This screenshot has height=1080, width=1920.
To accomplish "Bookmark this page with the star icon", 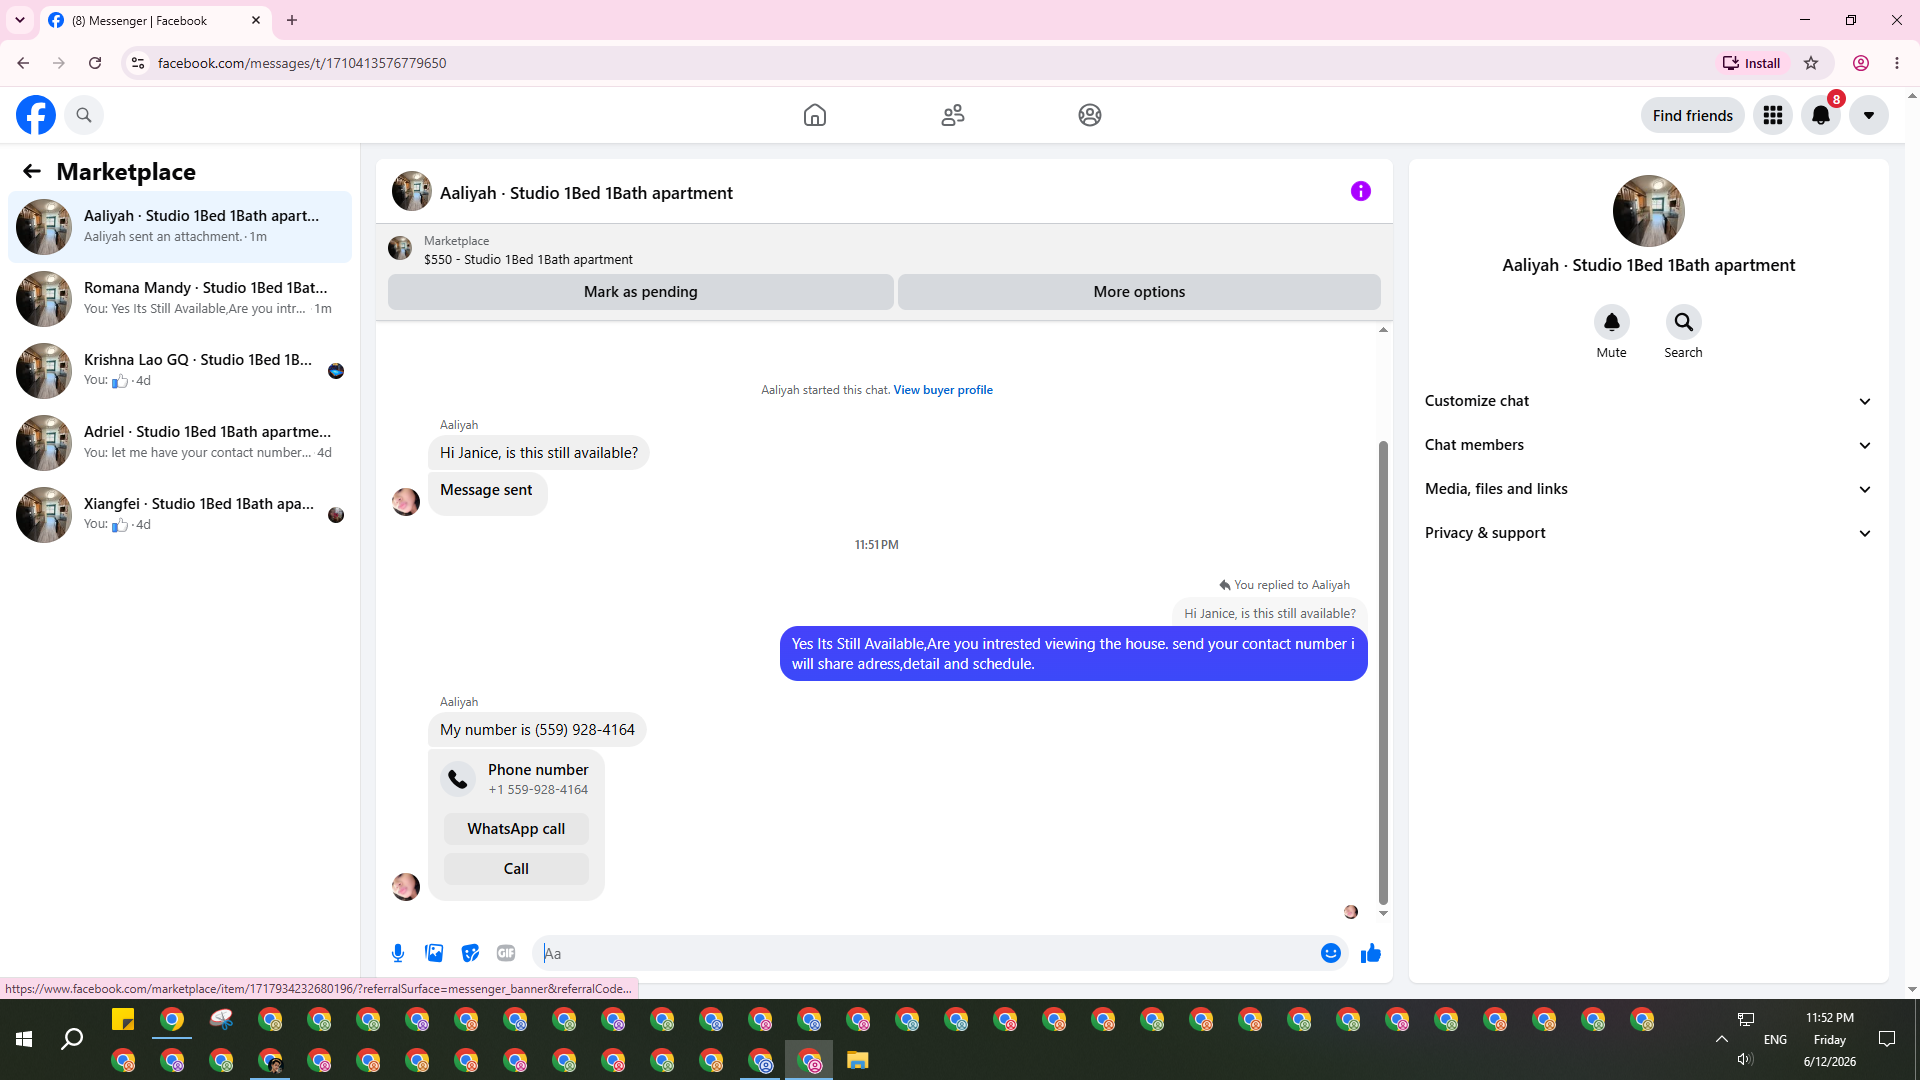I will coord(1811,63).
